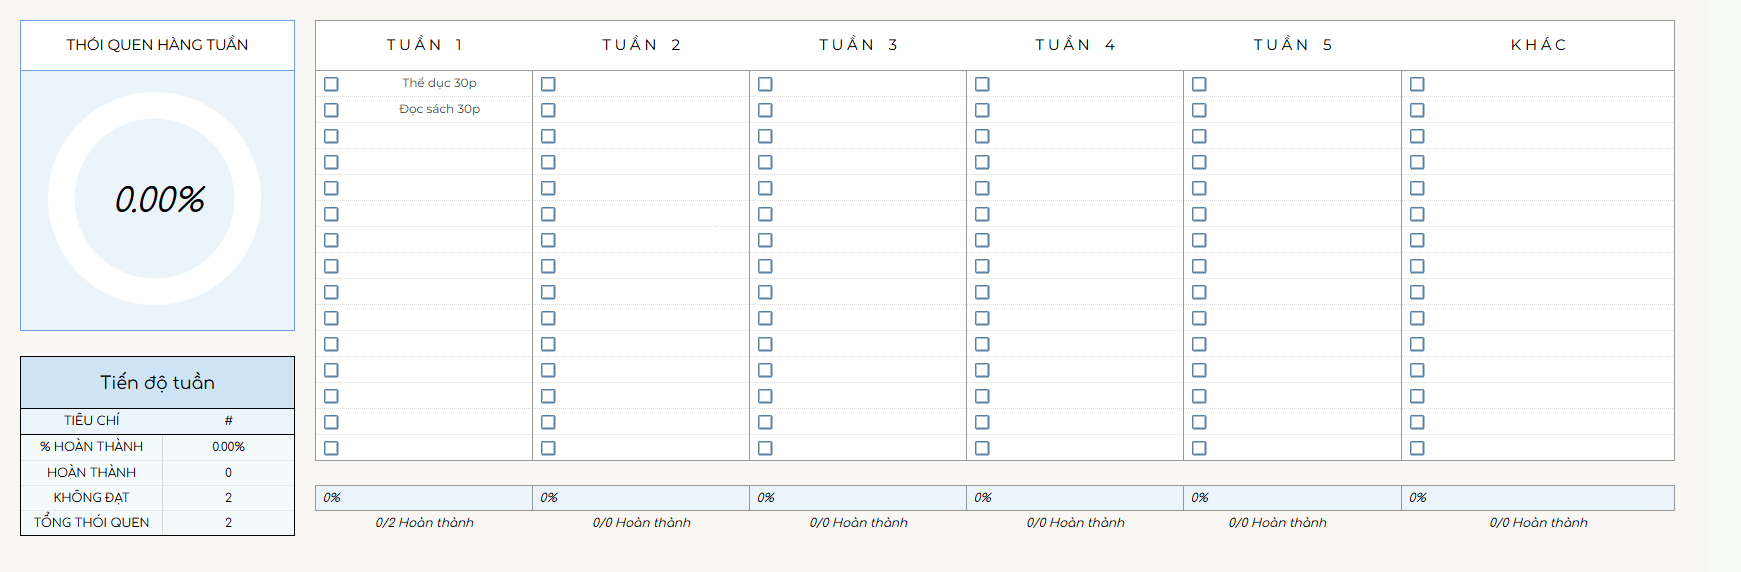The image size is (1741, 572).
Task: Select the "Đọc sách 30p" habit name cell
Action: click(x=439, y=109)
